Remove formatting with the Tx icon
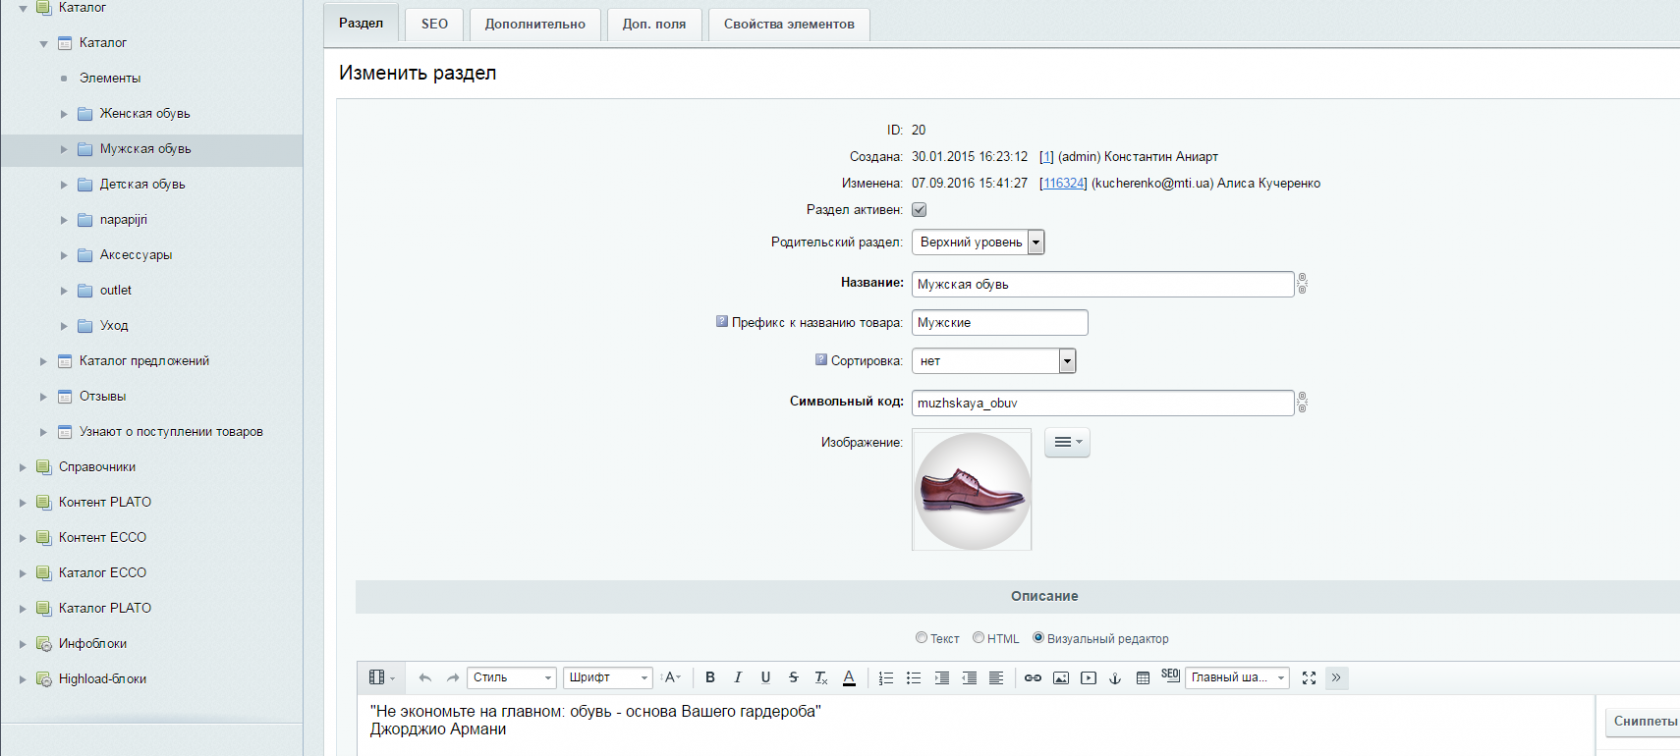 (x=821, y=678)
